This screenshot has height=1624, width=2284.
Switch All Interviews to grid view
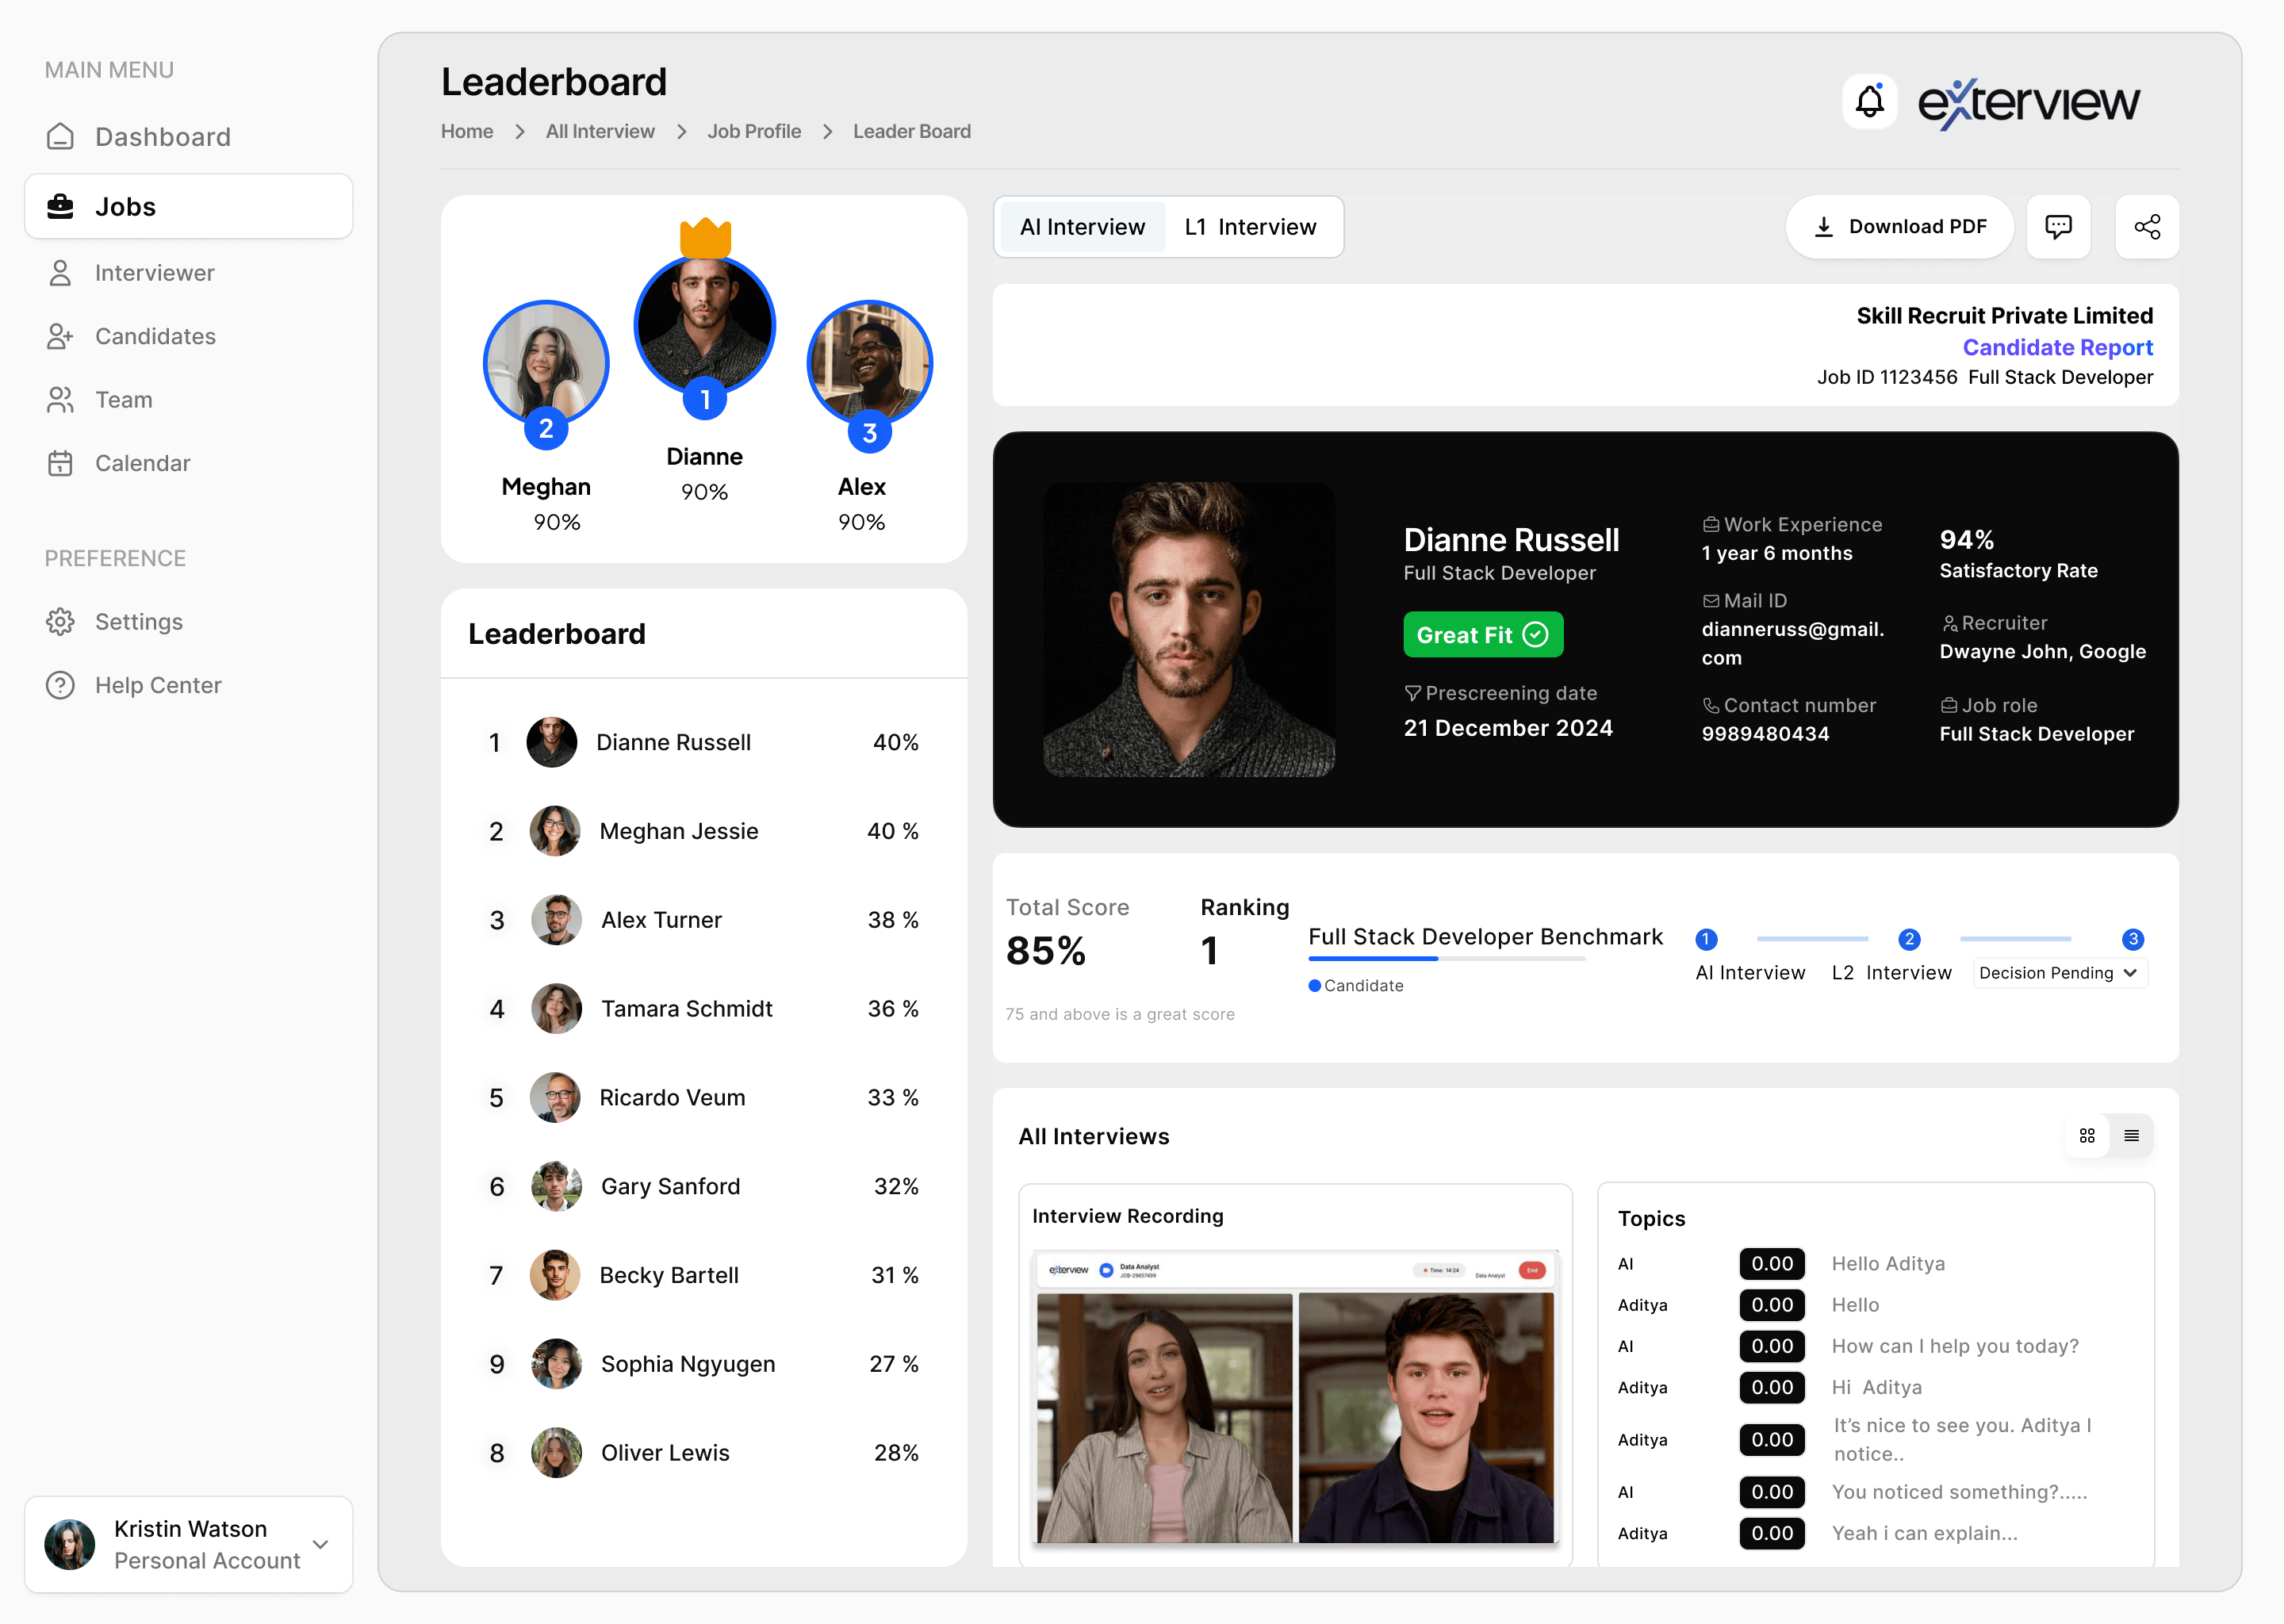pos(2087,1135)
